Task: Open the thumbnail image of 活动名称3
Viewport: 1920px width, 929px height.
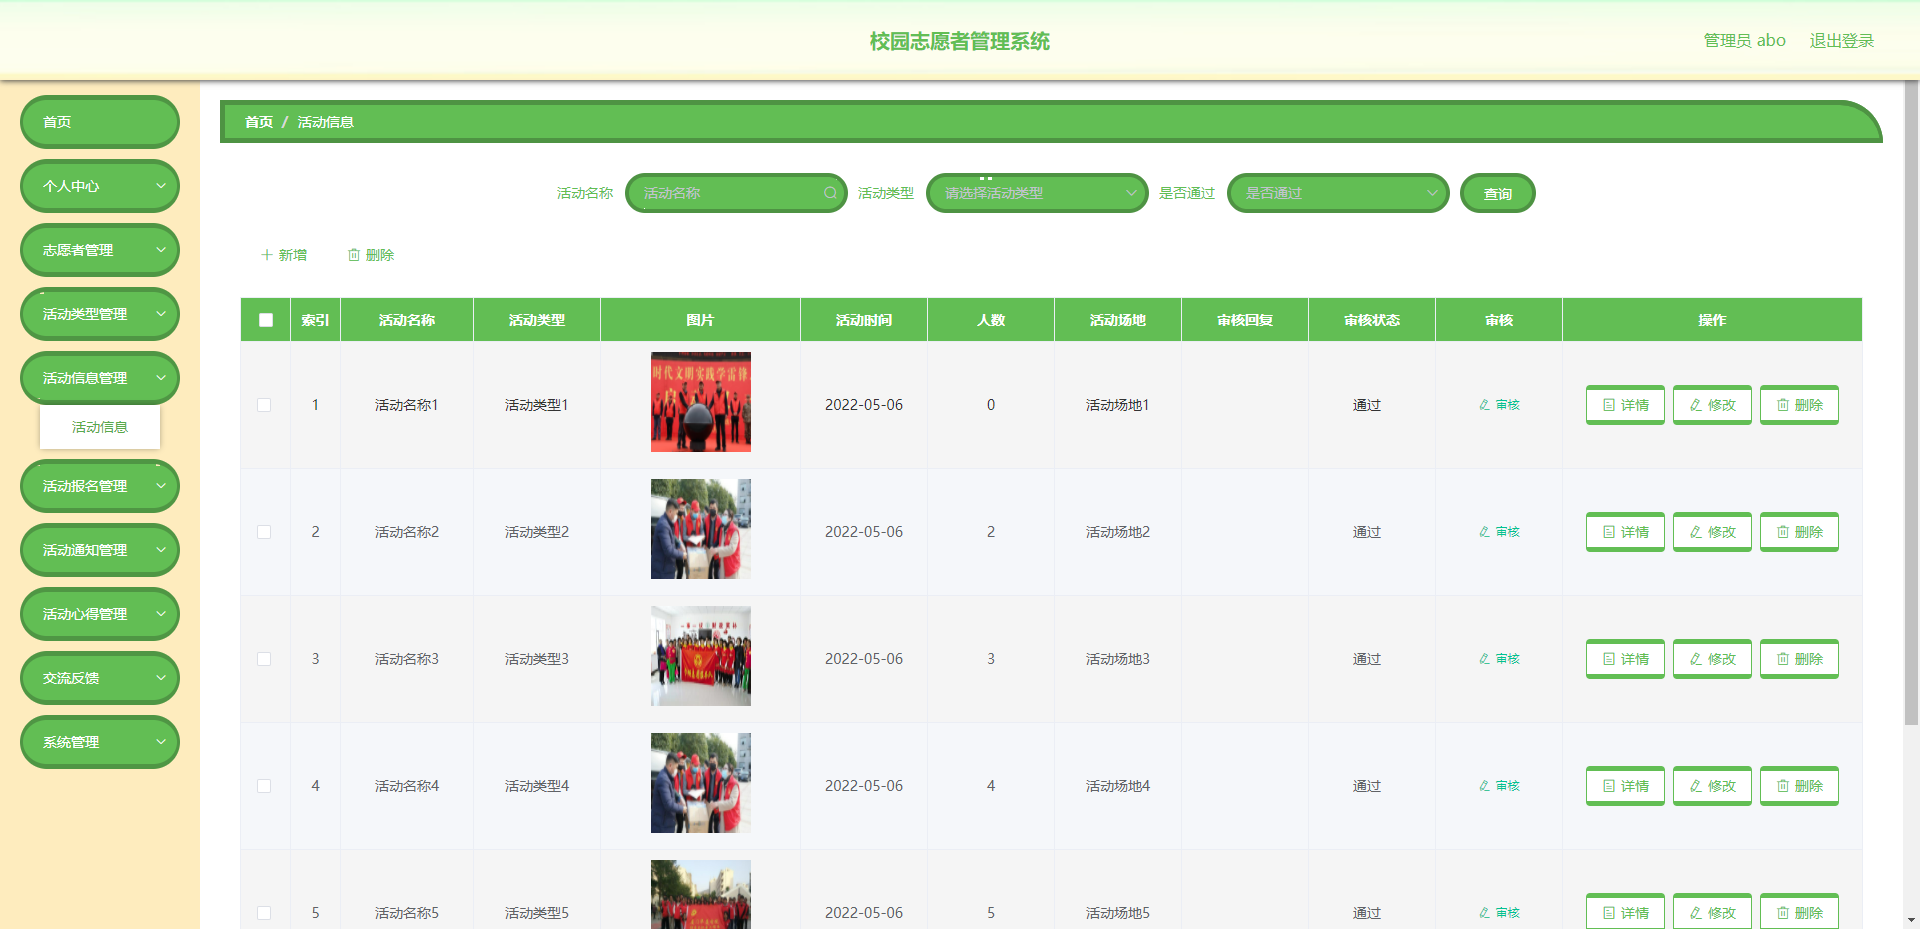Action: (x=700, y=656)
